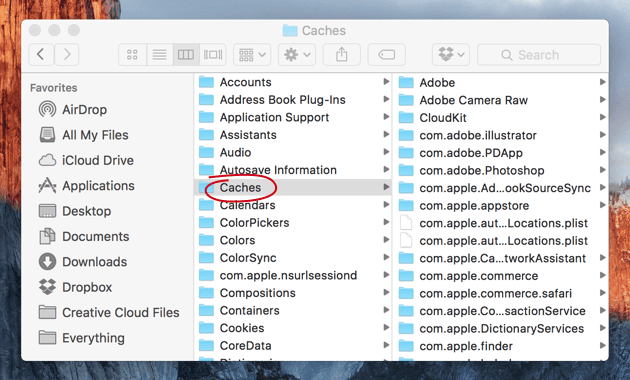
Task: Select the ColorPickers folder
Action: [x=293, y=223]
